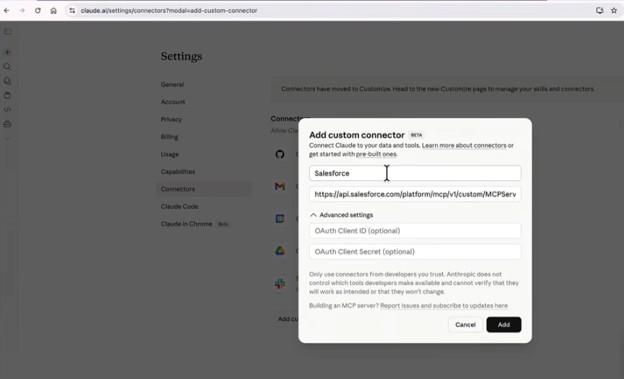
Task: Open briefcase icon in left sidebar
Action: 7,124
